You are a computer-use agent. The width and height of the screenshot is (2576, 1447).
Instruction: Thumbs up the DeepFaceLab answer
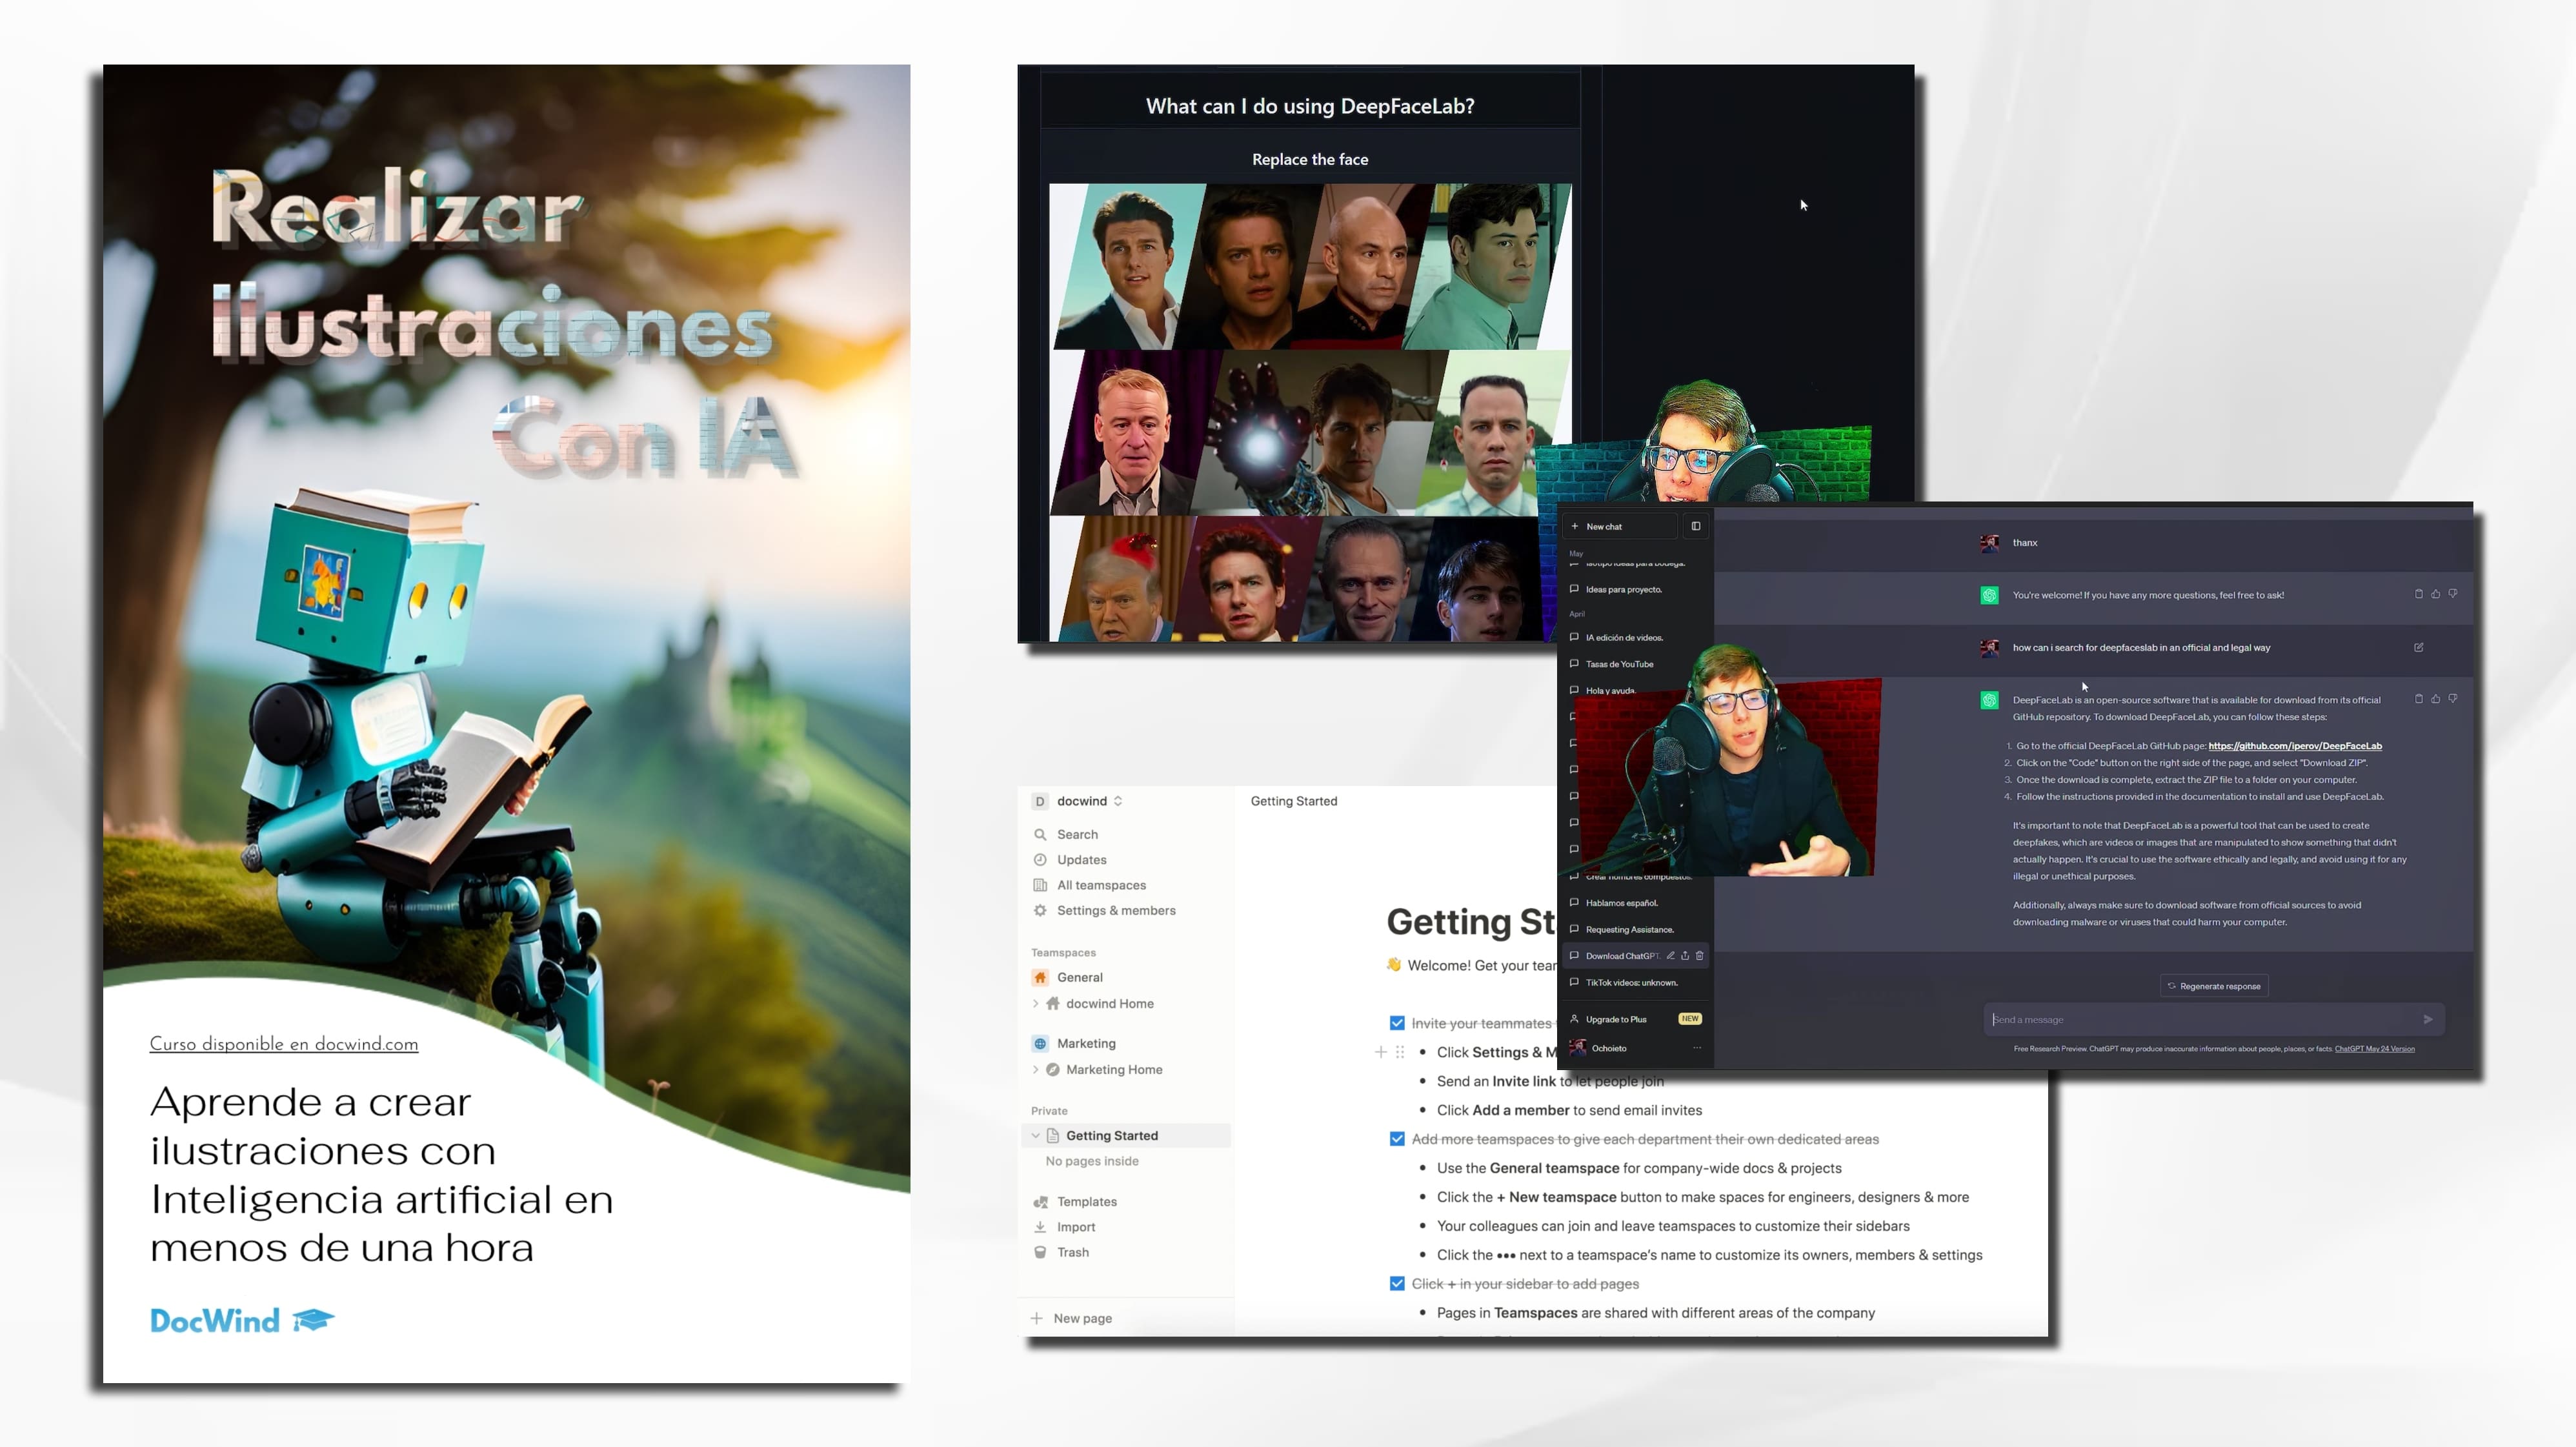[x=2436, y=699]
